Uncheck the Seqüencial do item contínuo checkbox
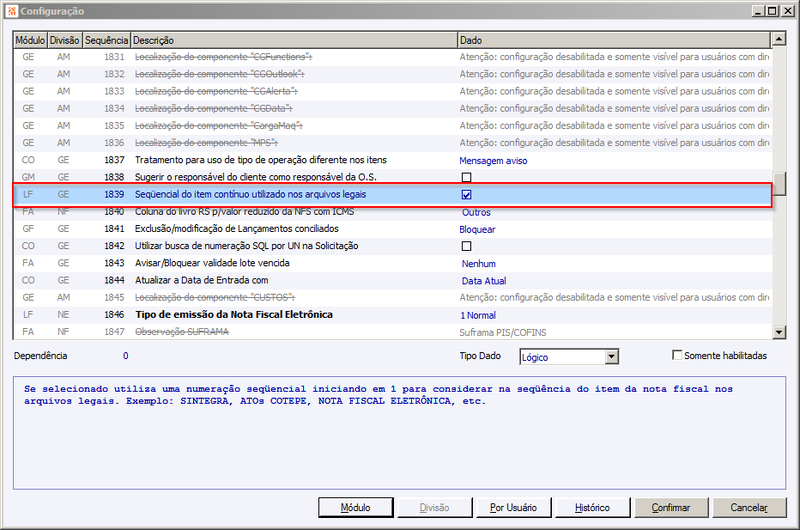 pyautogui.click(x=466, y=194)
